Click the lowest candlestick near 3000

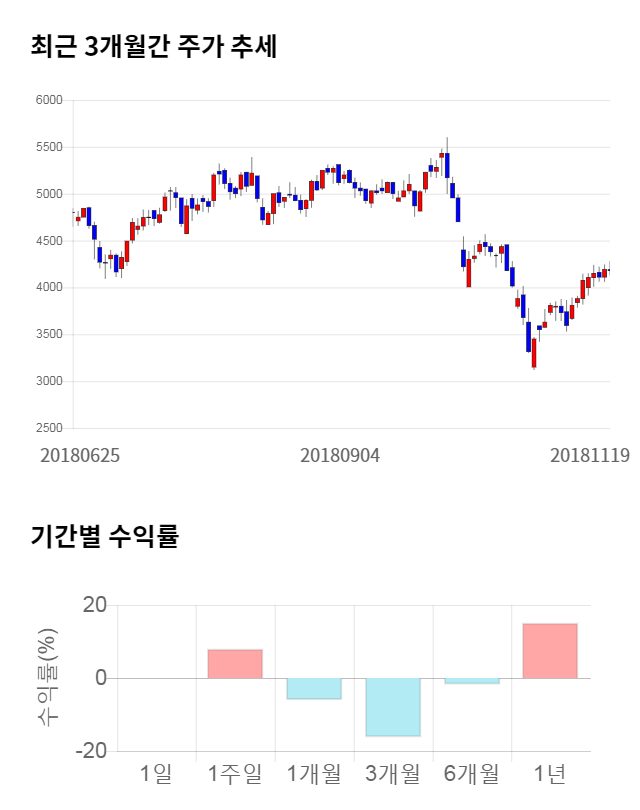tap(534, 353)
